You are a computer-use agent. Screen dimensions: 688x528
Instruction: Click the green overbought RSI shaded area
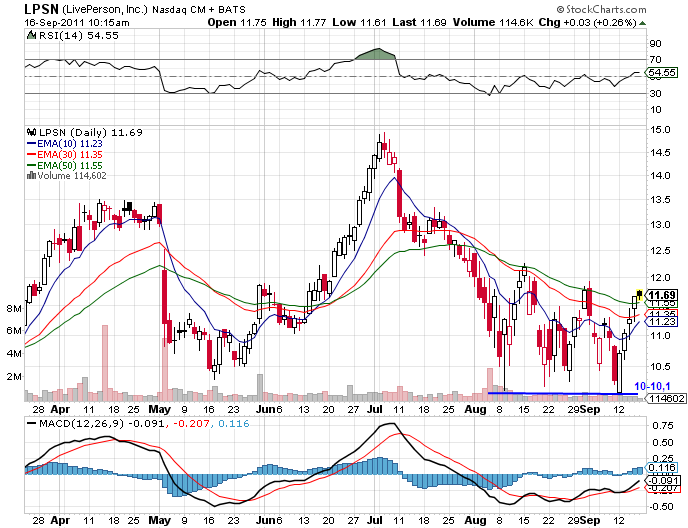pyautogui.click(x=376, y=54)
